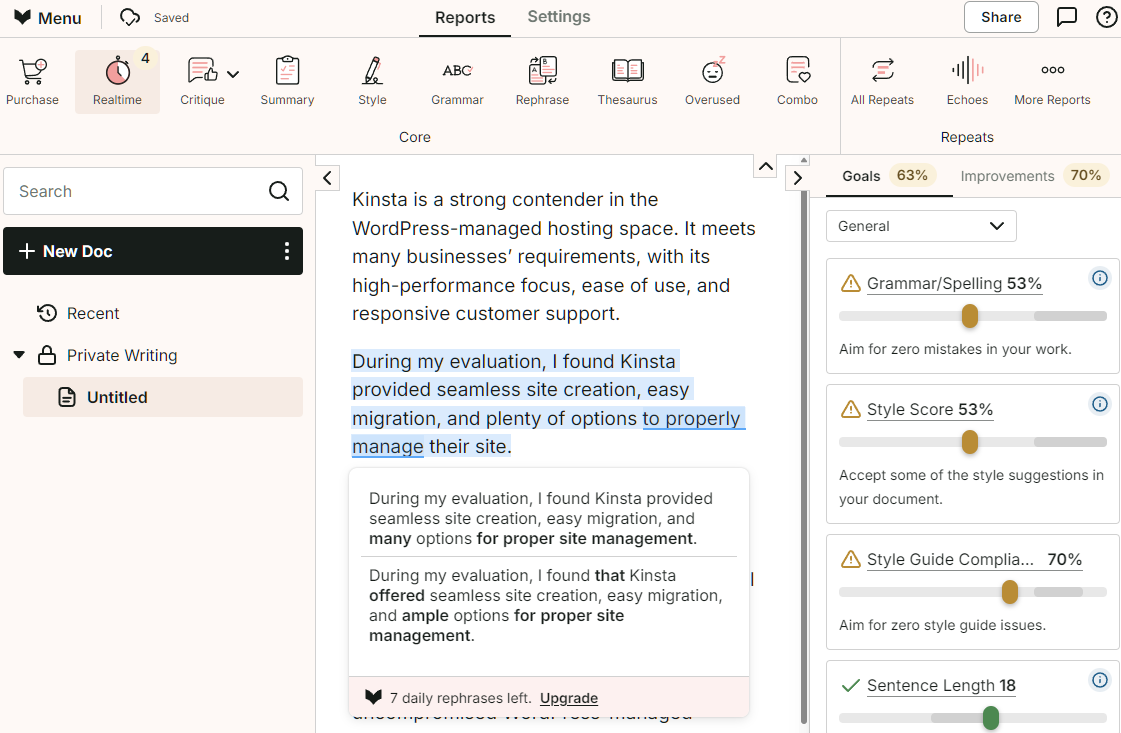Show Sentence Length info icon
1121x733 pixels.
(x=1100, y=680)
